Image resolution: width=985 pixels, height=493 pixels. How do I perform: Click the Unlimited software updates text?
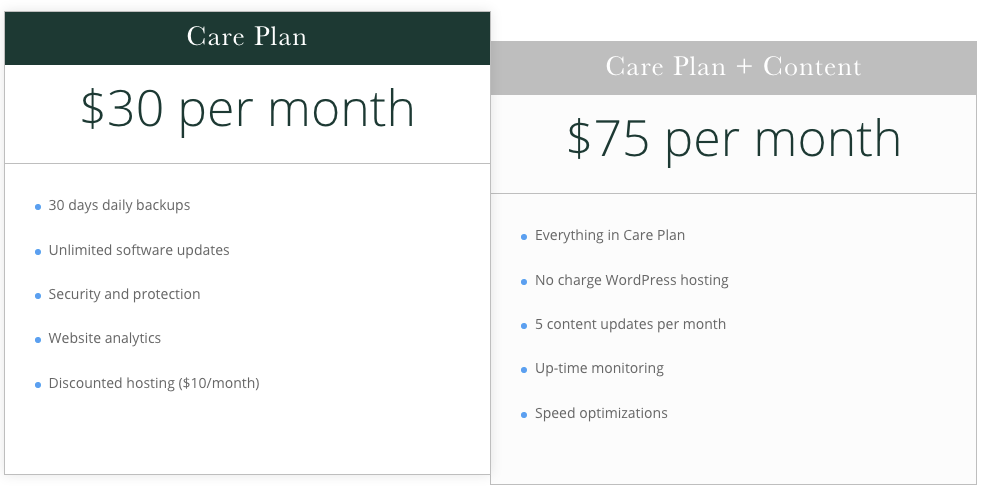coord(139,250)
